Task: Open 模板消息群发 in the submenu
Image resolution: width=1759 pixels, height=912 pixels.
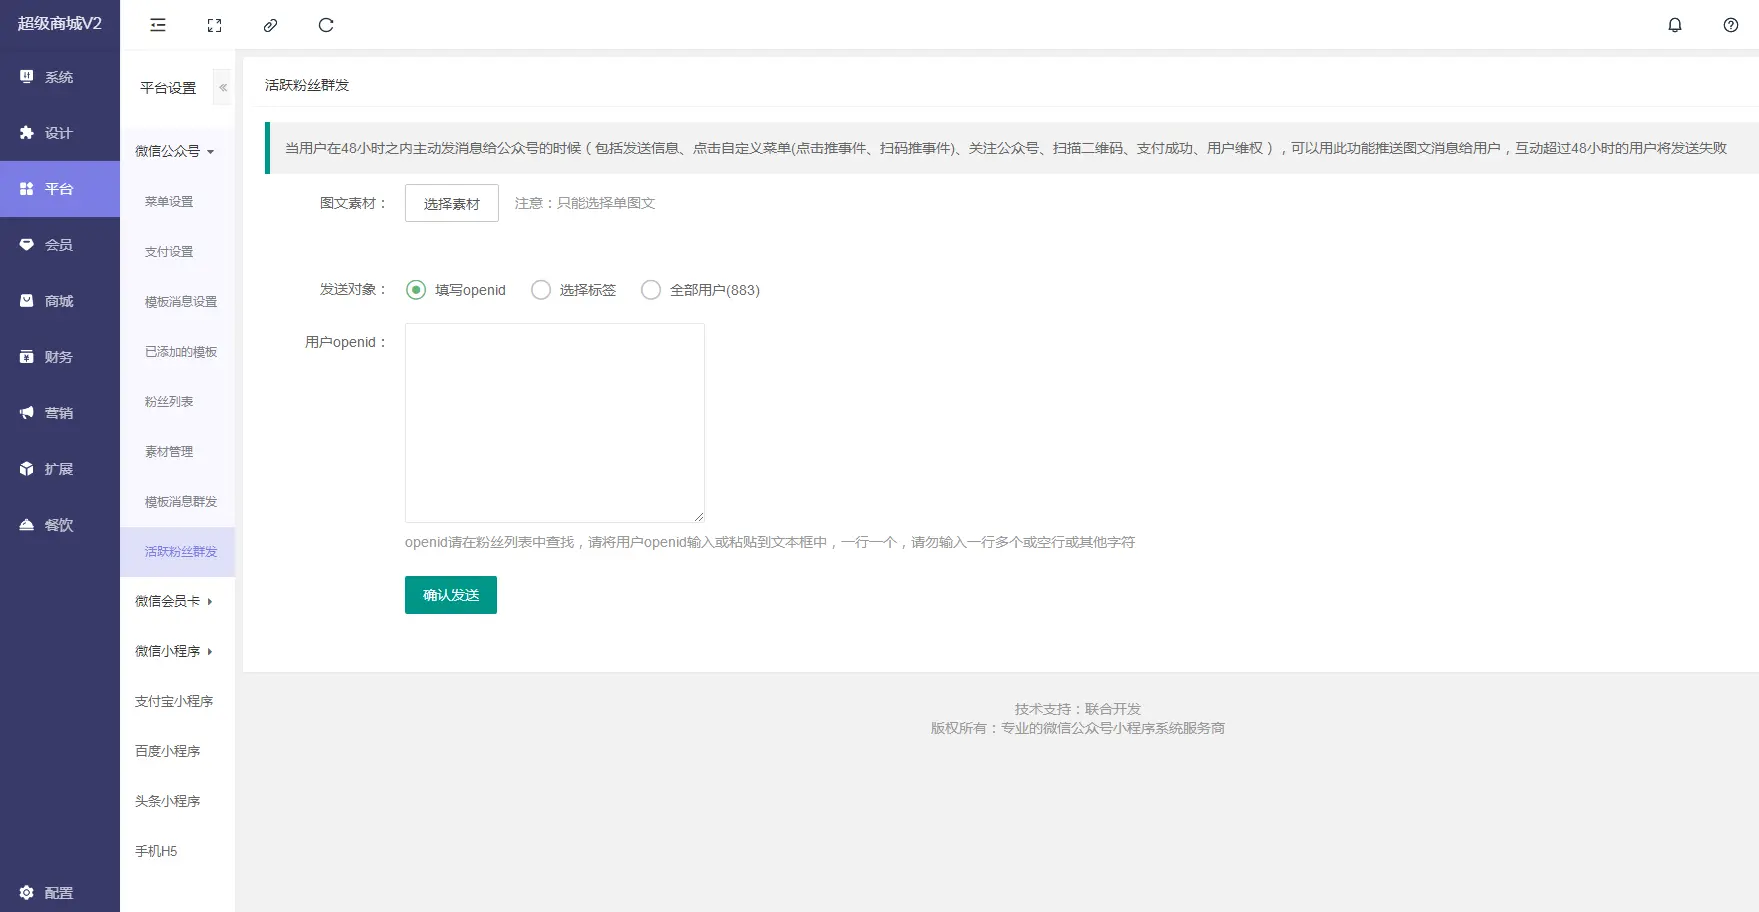Action: point(177,501)
